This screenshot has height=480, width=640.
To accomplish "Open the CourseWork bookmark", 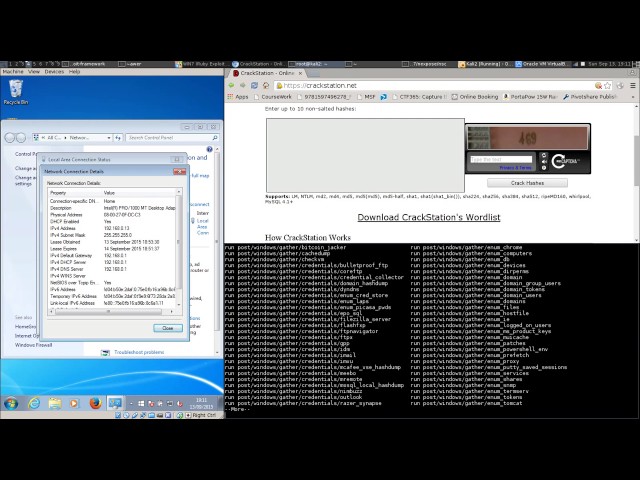I will pos(273,97).
